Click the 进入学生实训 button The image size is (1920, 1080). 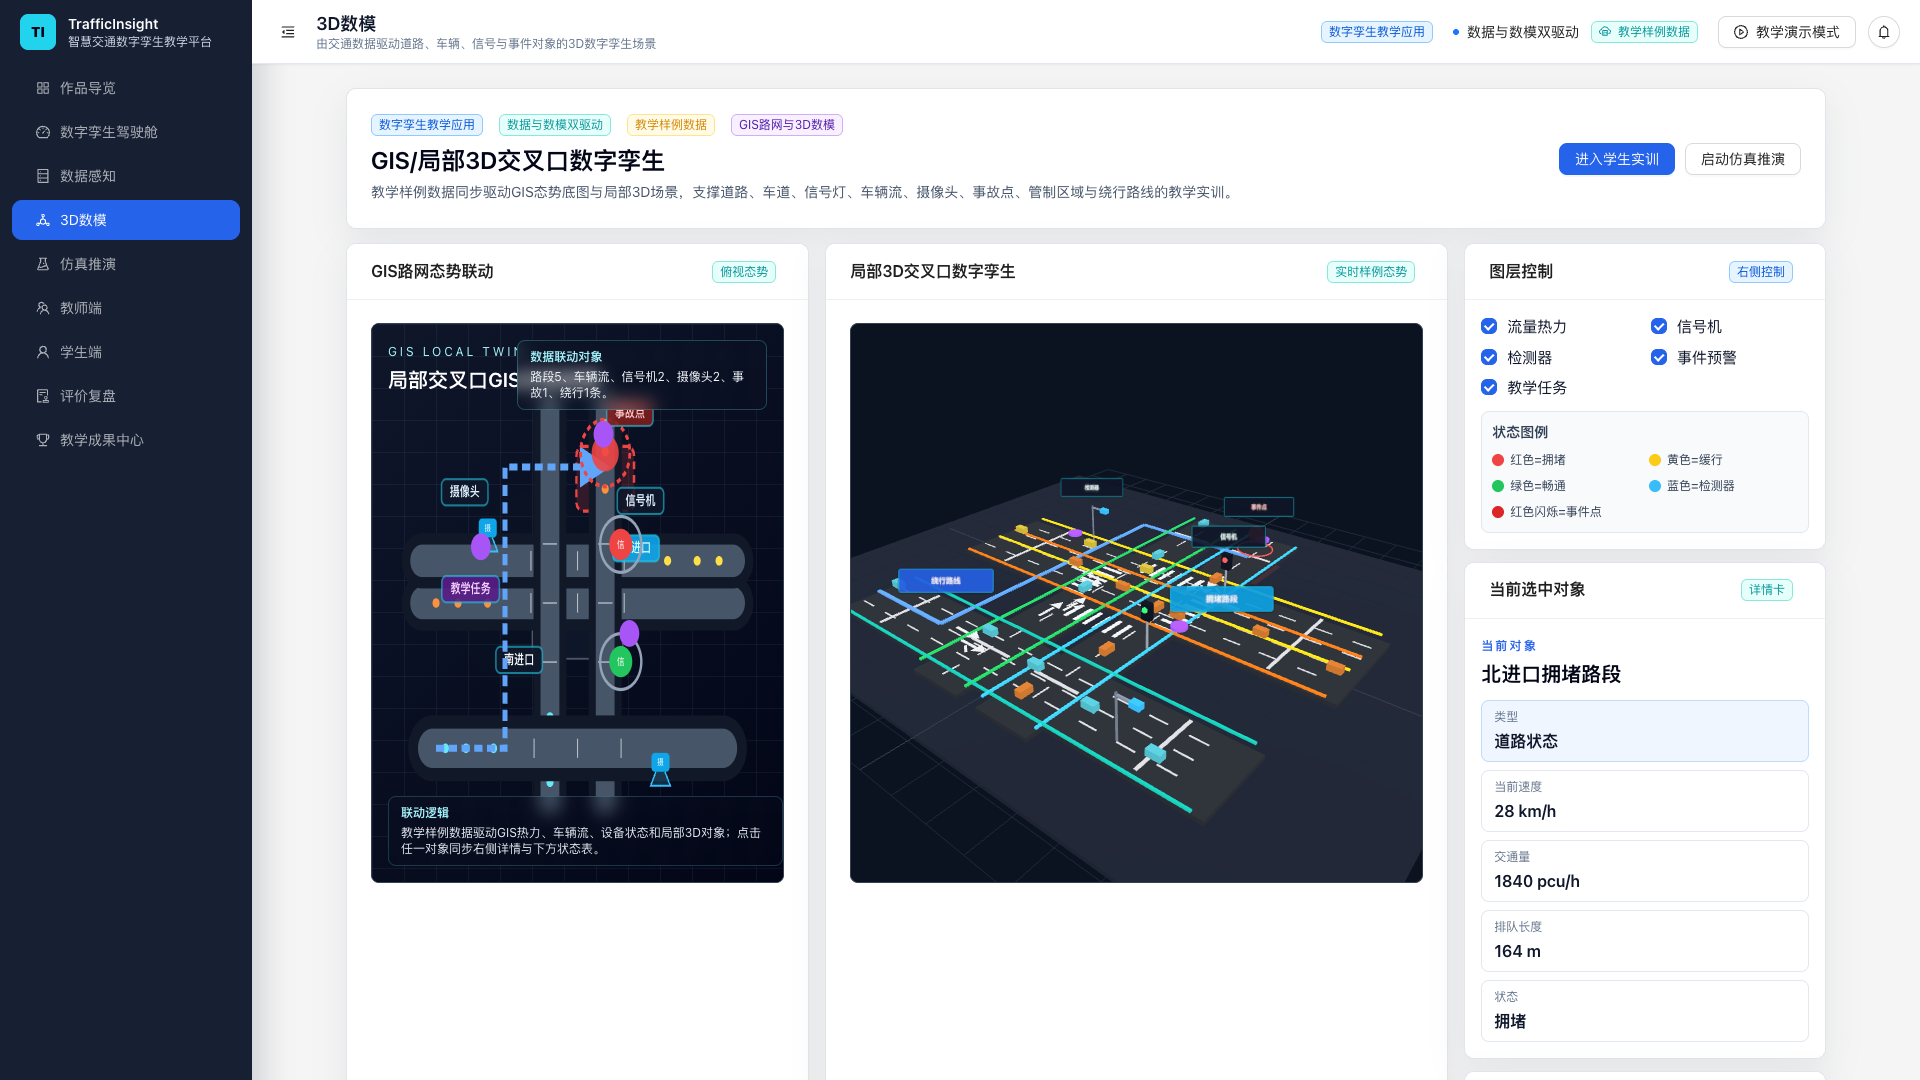pos(1616,159)
